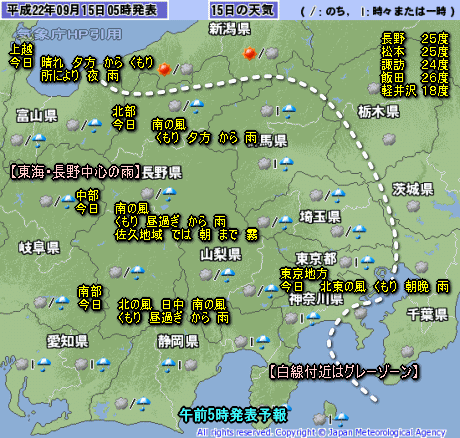Image resolution: width=460 pixels, height=438 pixels.
Task: Click the Japan Meteorological Agency copyright text
Action: (321, 433)
